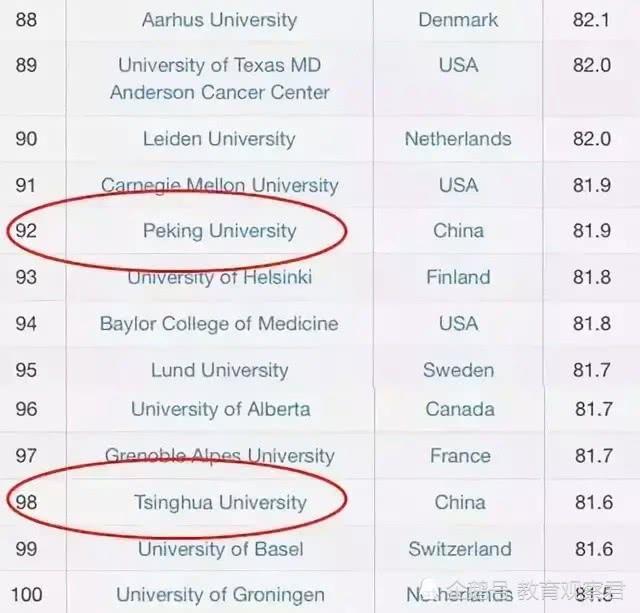Select the Lund University row name

point(220,370)
